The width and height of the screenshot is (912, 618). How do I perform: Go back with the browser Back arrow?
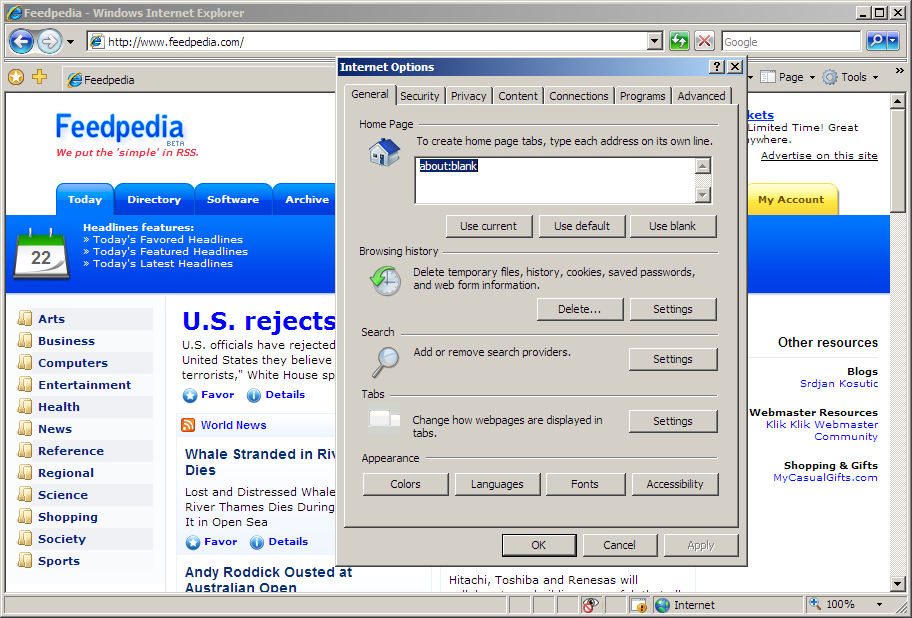pos(22,41)
